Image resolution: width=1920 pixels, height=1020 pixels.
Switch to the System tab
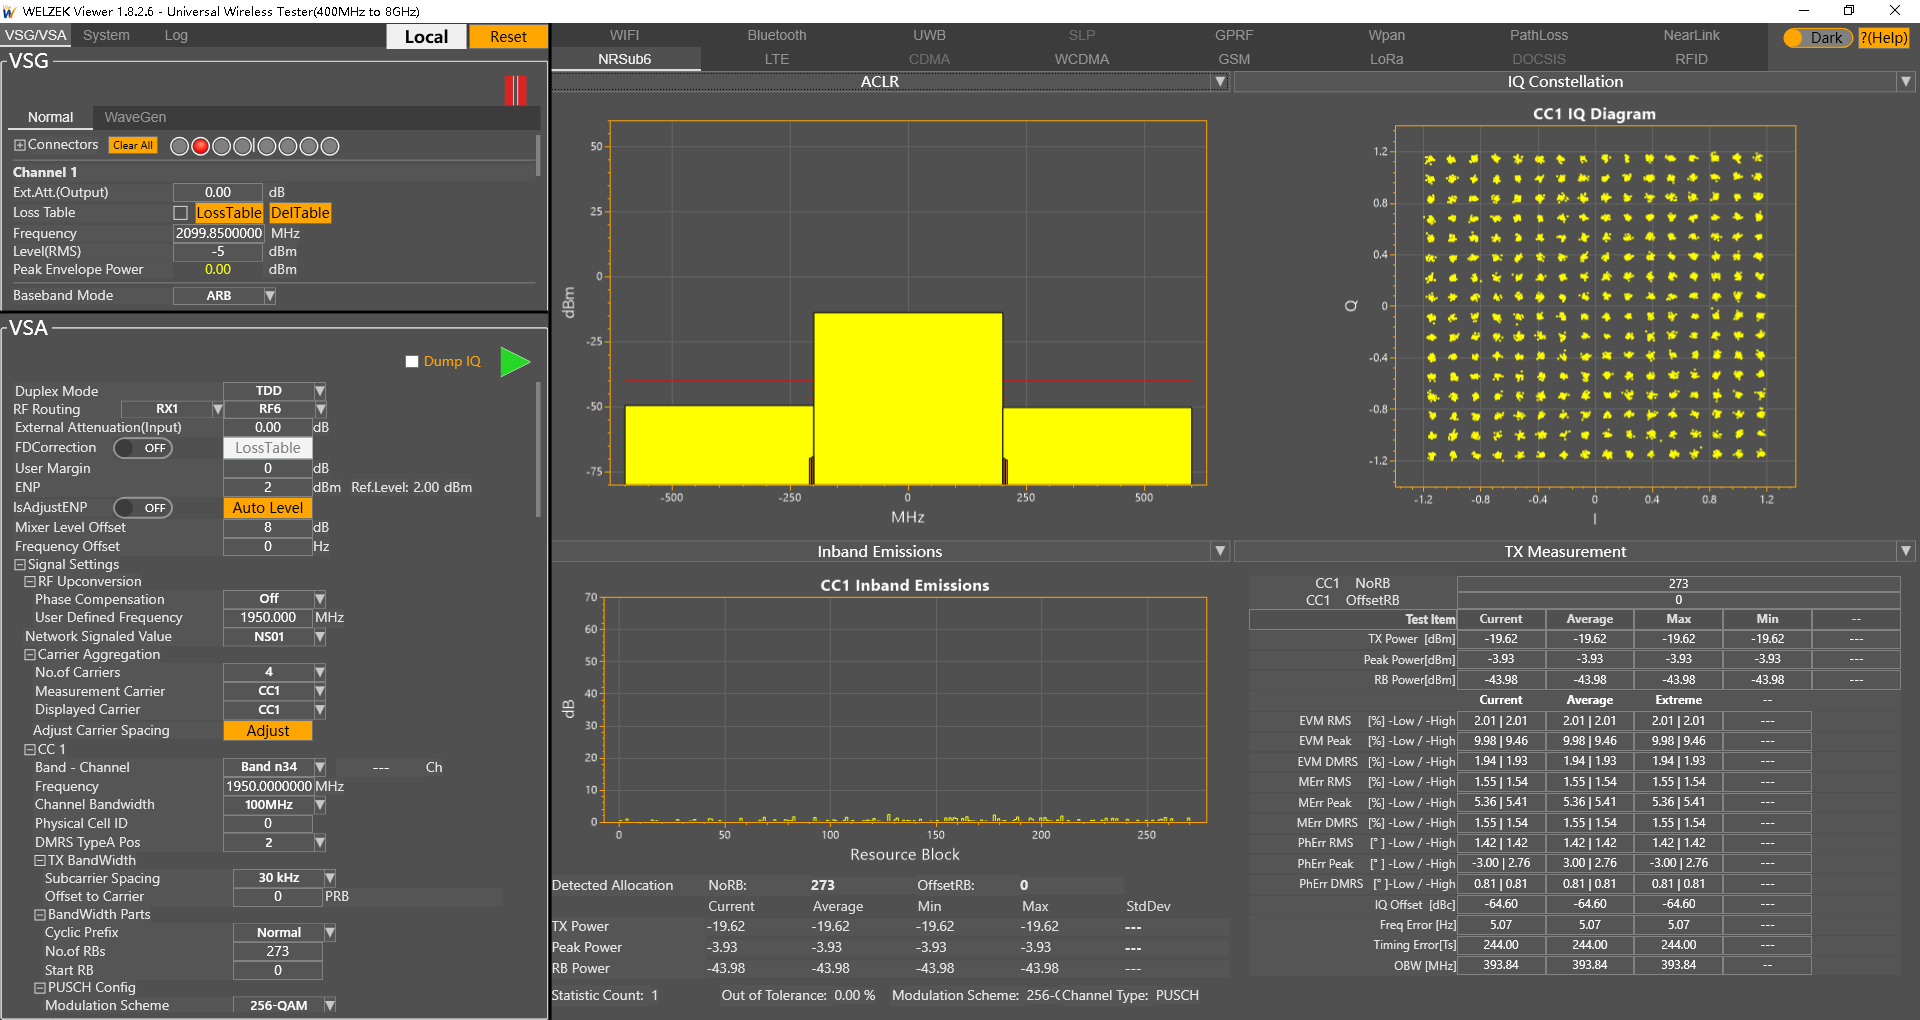coord(106,35)
